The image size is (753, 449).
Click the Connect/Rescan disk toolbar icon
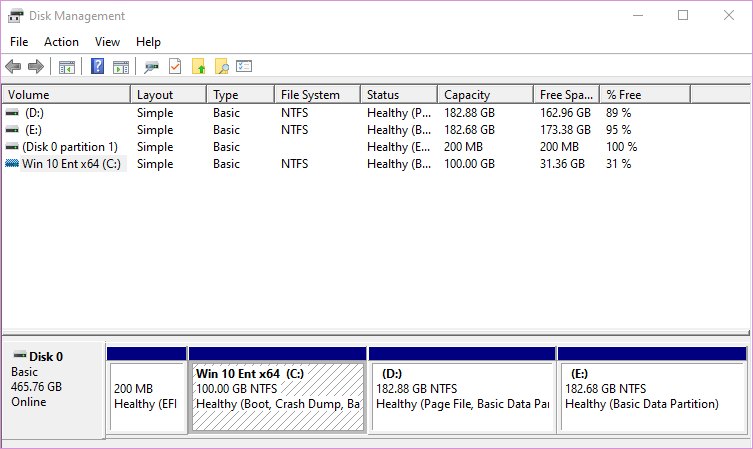coord(151,67)
